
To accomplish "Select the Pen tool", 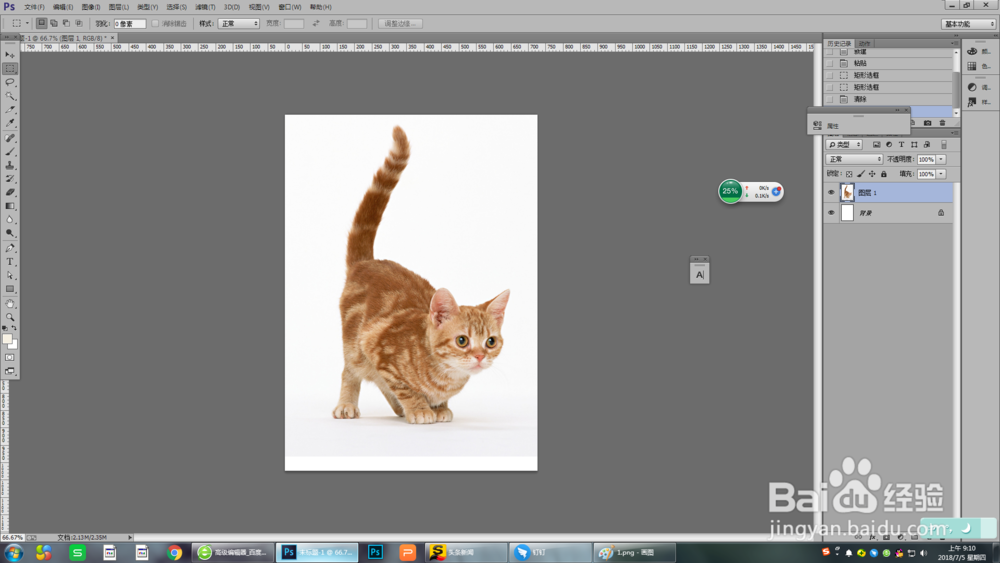I will (x=10, y=248).
